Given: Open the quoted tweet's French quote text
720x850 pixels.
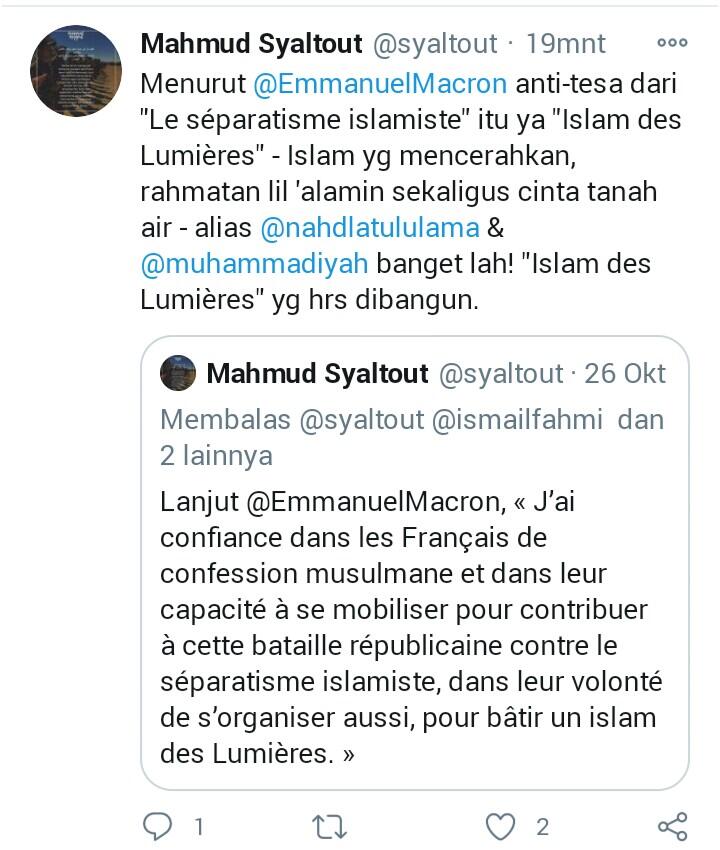Looking at the screenshot, I should point(410,627).
